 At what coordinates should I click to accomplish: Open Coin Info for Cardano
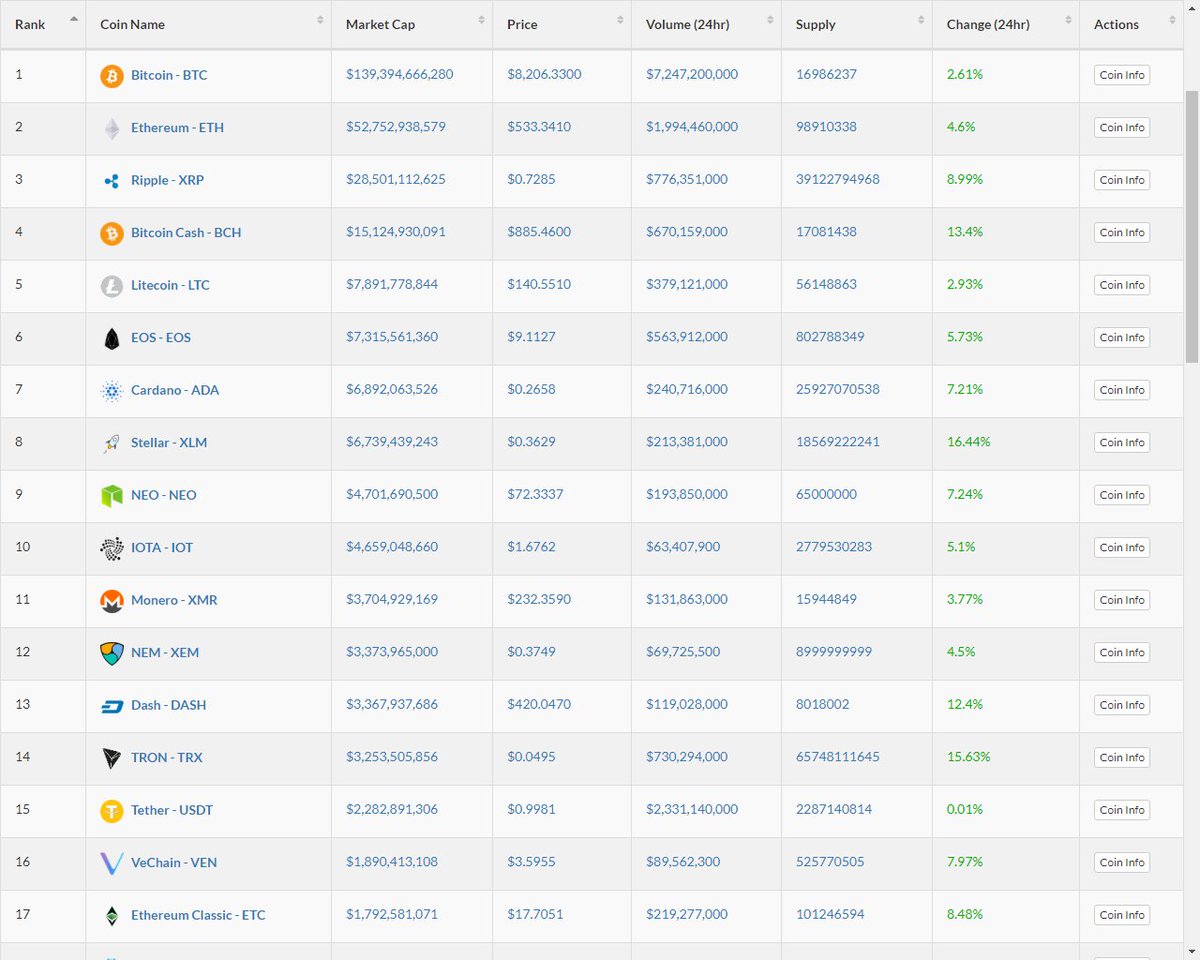(1122, 390)
